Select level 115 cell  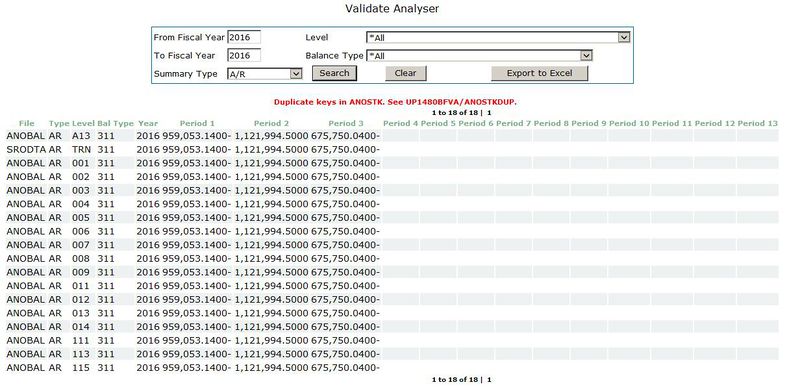pos(81,368)
